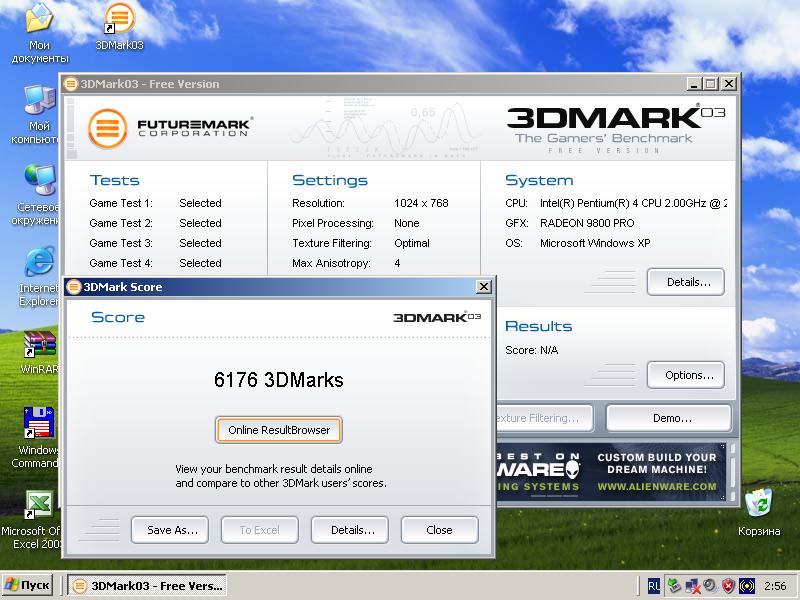Image resolution: width=800 pixels, height=600 pixels.
Task: Click the Intel Pentium 4 CPU text
Action: tap(633, 203)
